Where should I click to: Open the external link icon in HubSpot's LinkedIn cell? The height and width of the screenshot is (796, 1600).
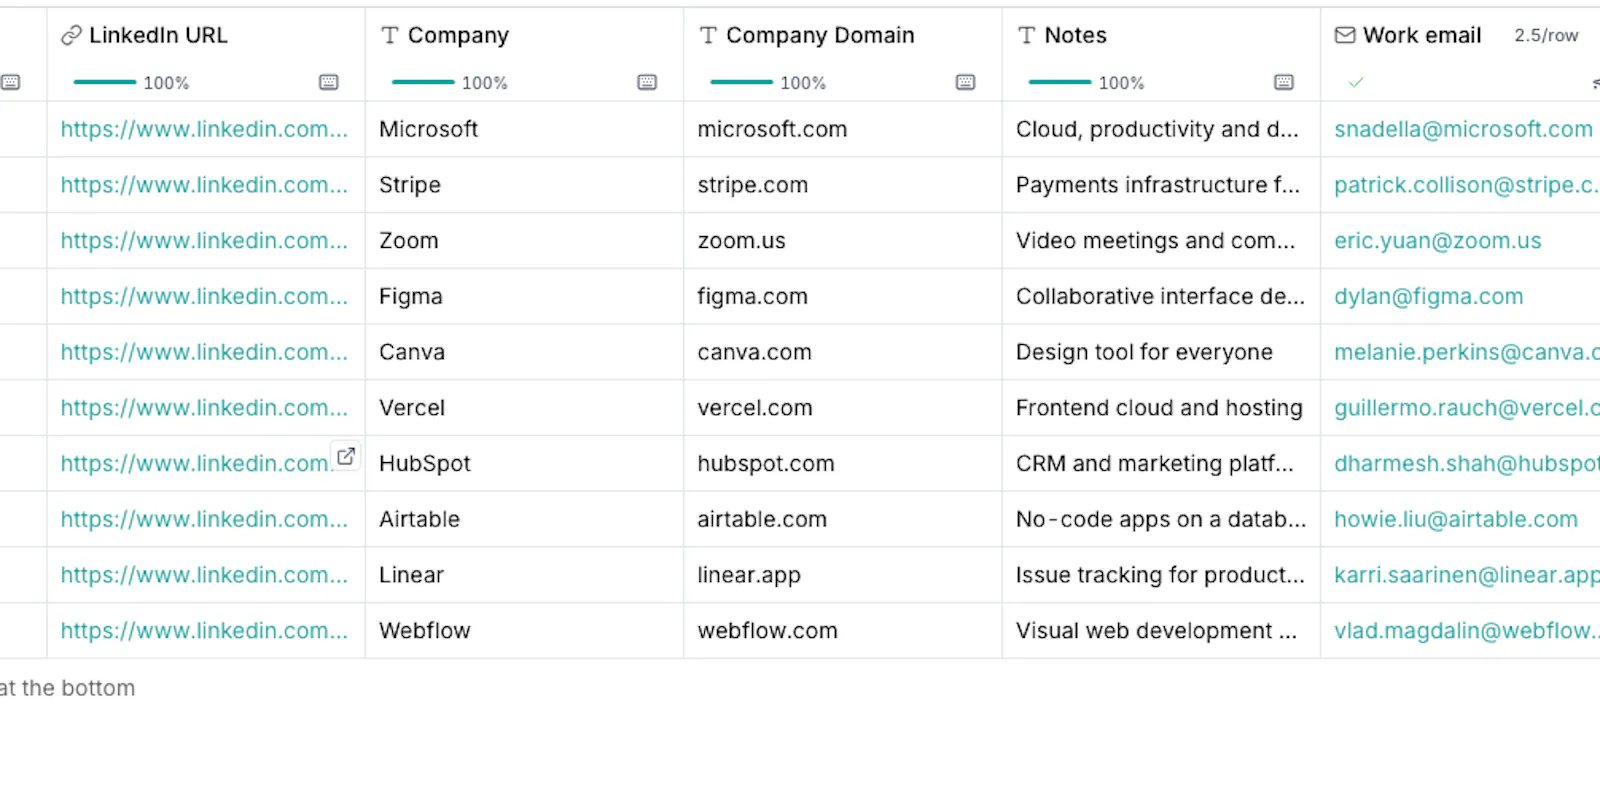pyautogui.click(x=346, y=456)
